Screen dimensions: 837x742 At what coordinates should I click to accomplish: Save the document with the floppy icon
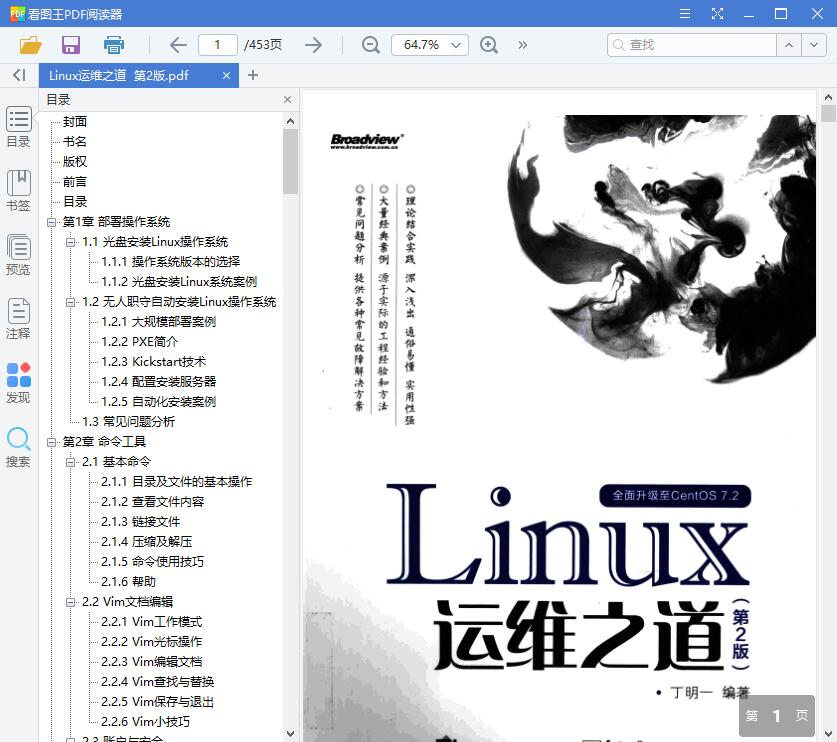(x=70, y=45)
